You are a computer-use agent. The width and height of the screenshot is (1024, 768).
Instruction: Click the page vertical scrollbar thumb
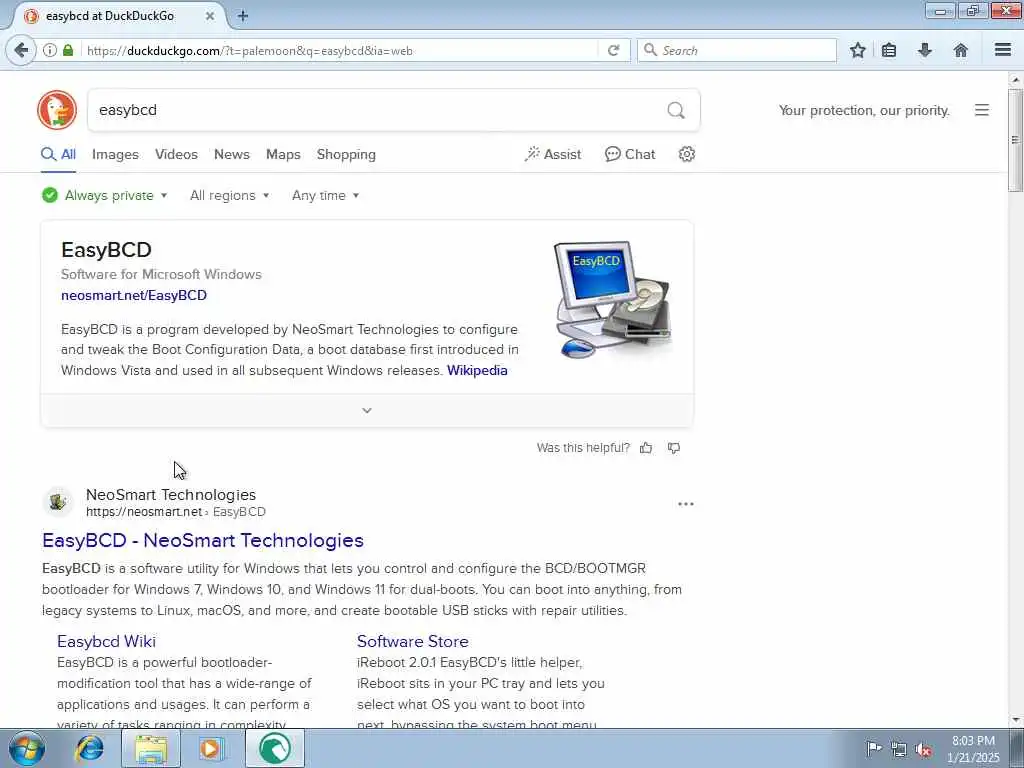tap(1015, 140)
